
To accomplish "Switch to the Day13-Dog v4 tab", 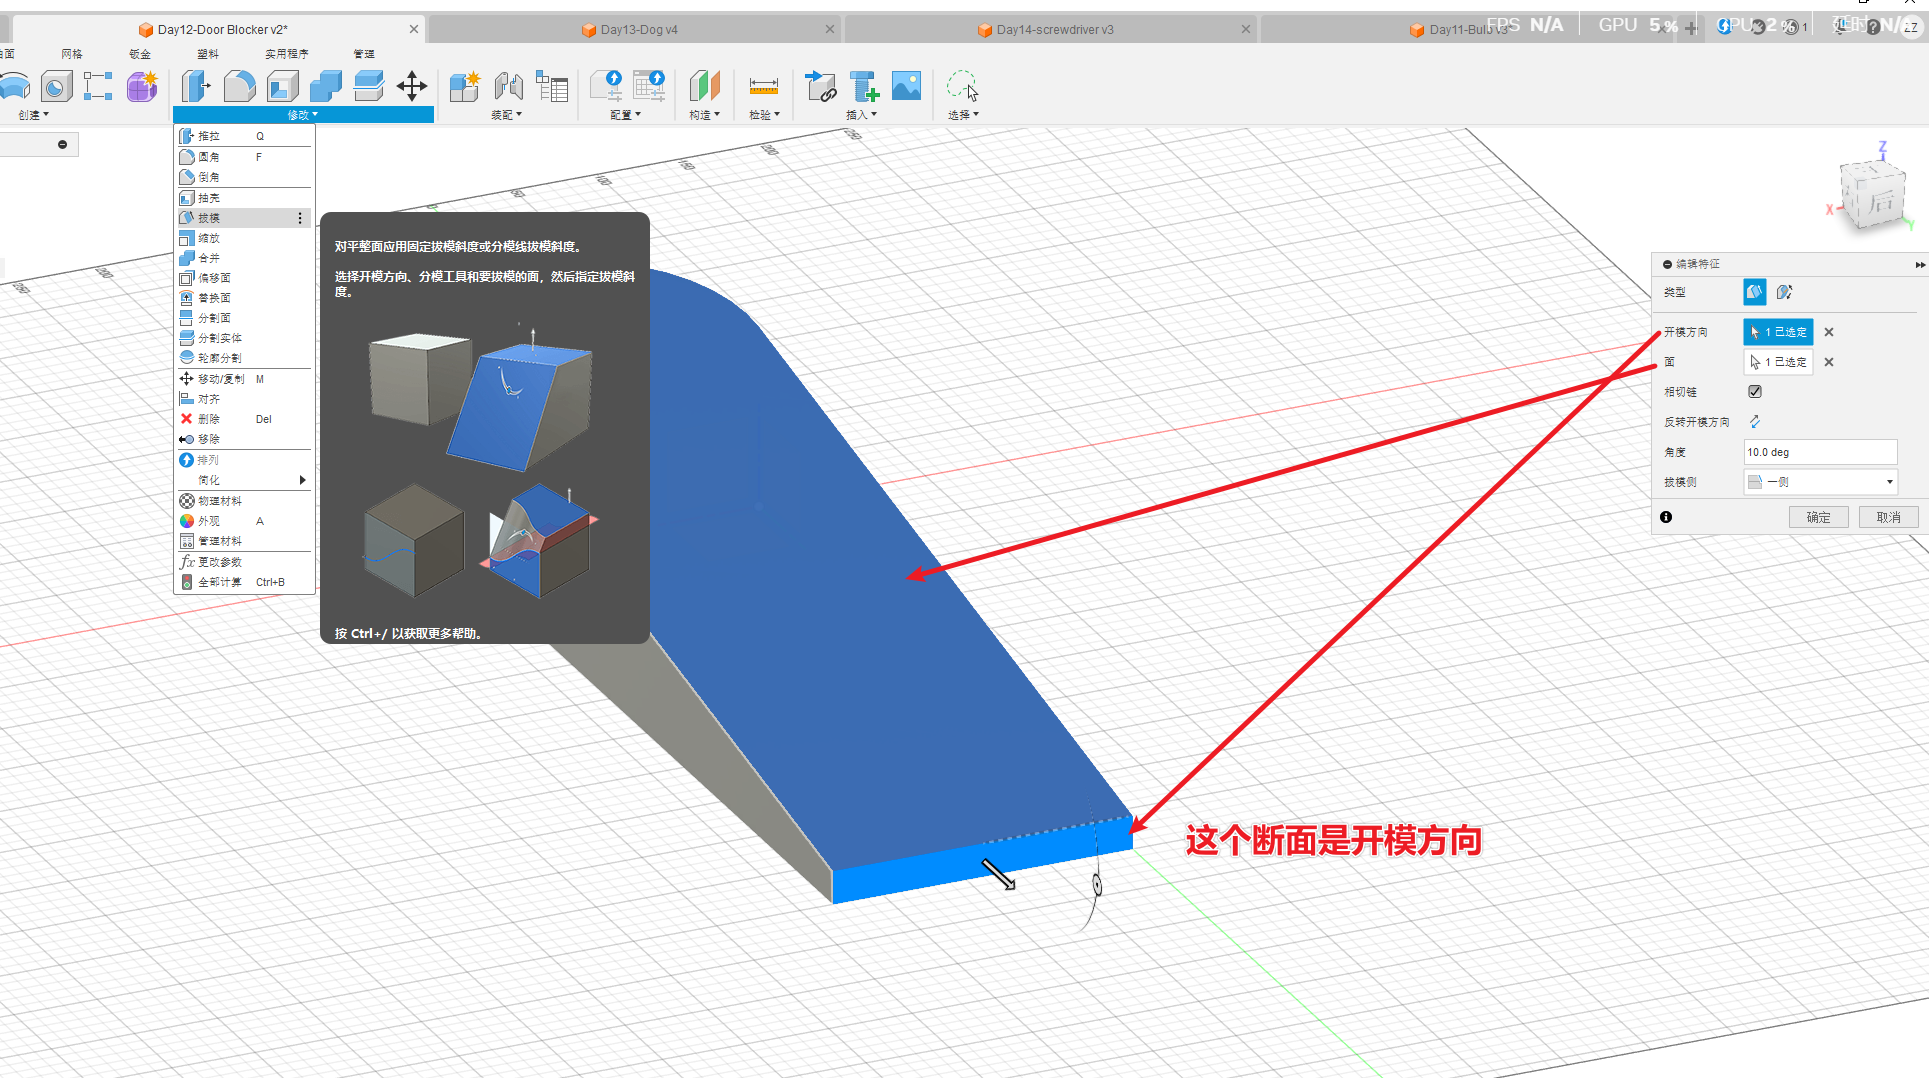I will [639, 30].
